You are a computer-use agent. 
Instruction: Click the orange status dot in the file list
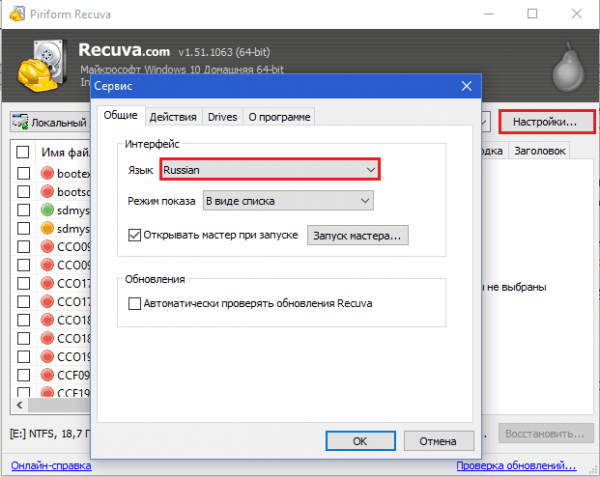coord(47,228)
